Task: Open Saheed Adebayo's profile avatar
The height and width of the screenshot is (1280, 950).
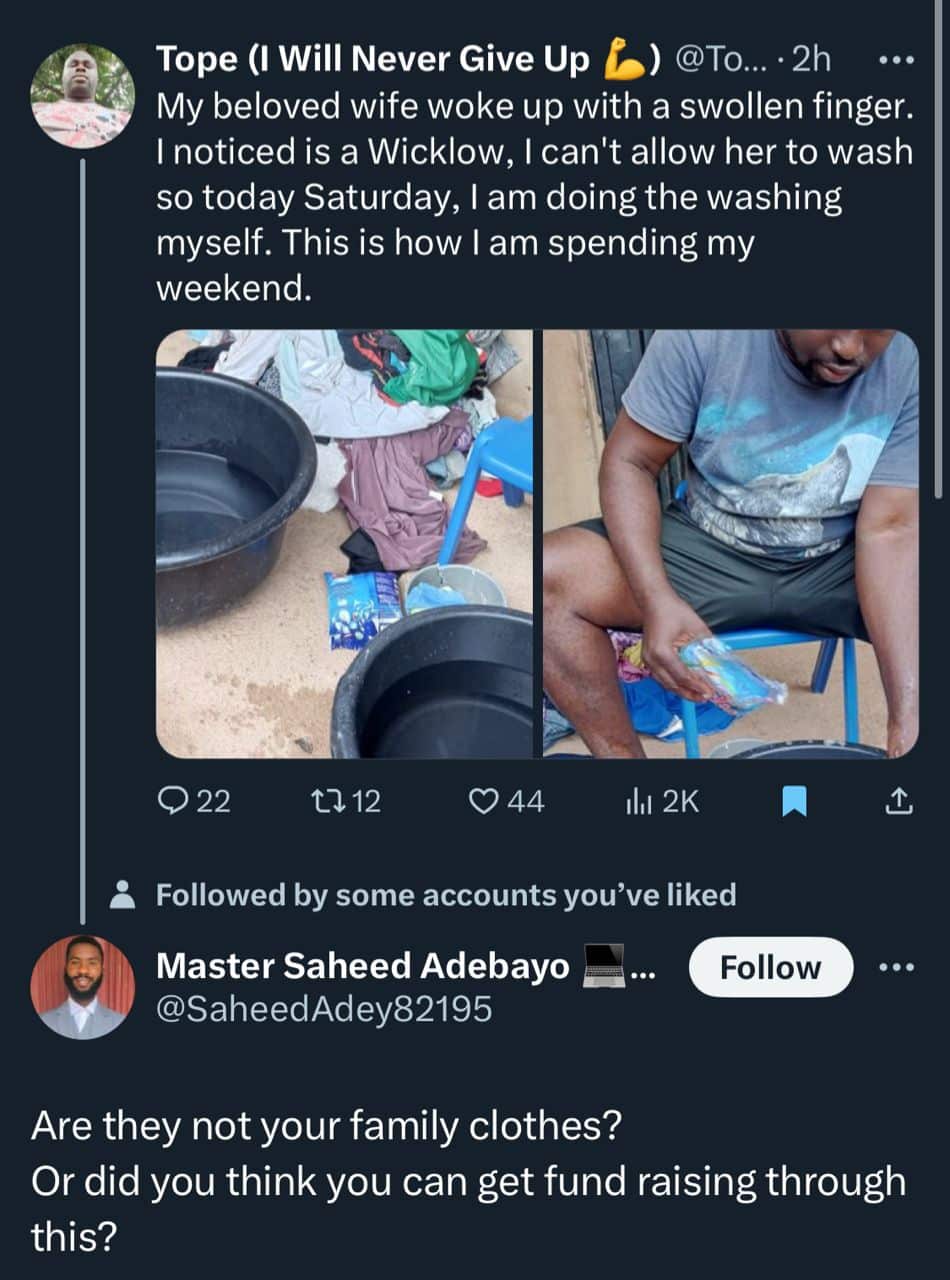Action: coord(83,988)
